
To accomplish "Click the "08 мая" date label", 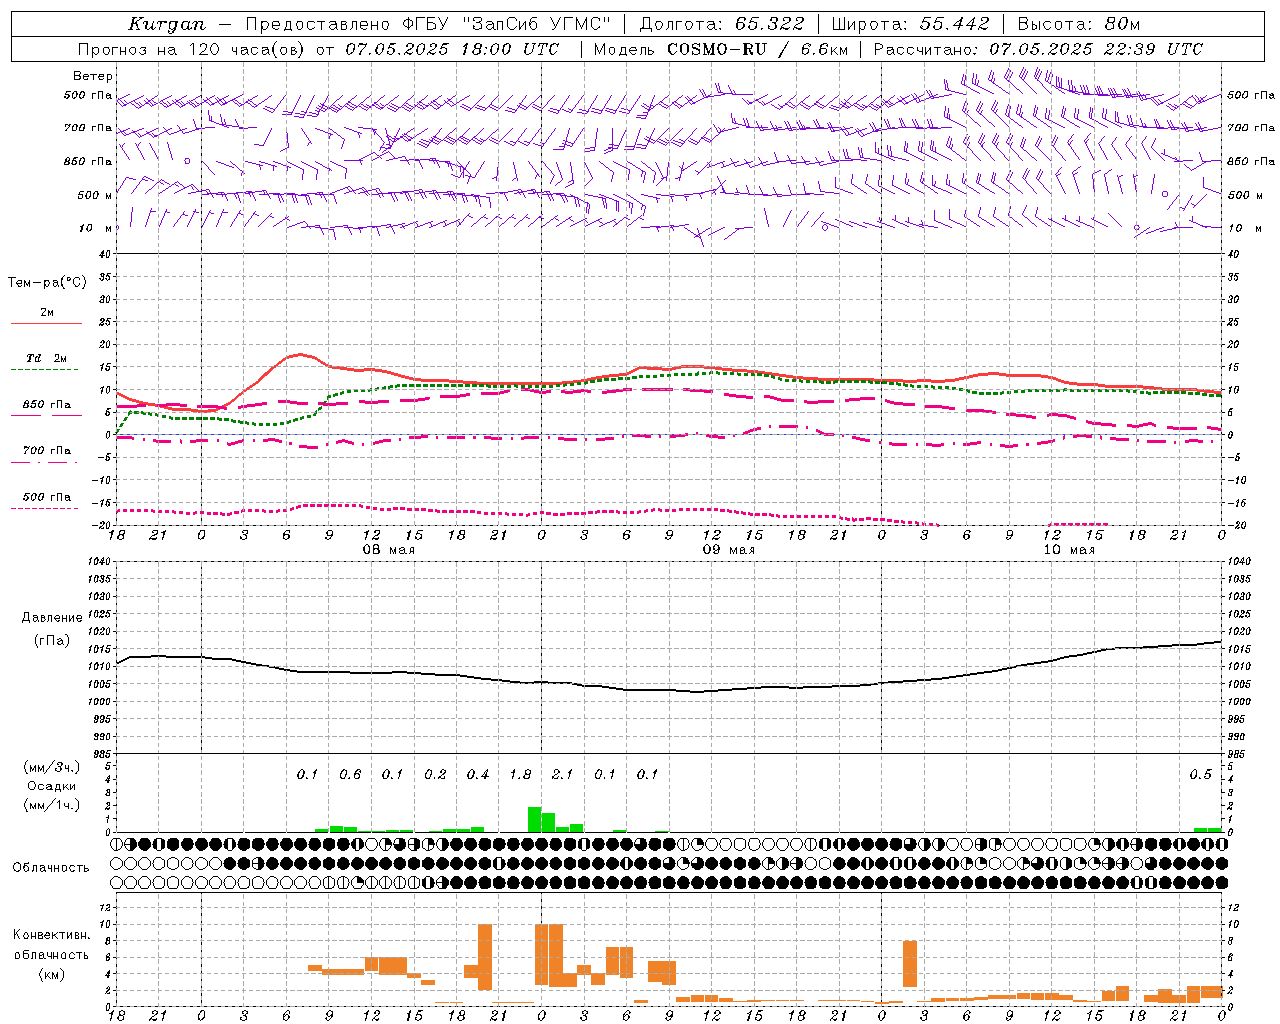I will coord(388,550).
